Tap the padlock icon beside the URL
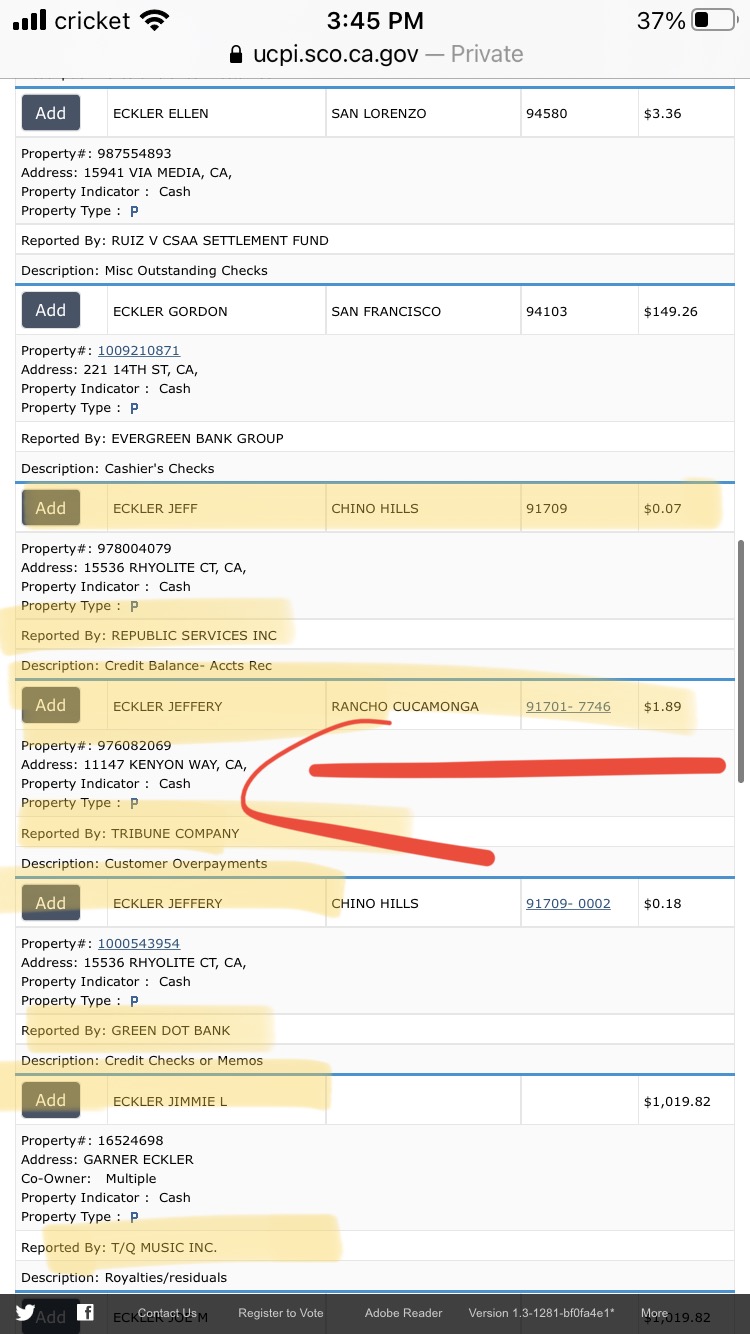This screenshot has width=750, height=1334. tap(236, 54)
